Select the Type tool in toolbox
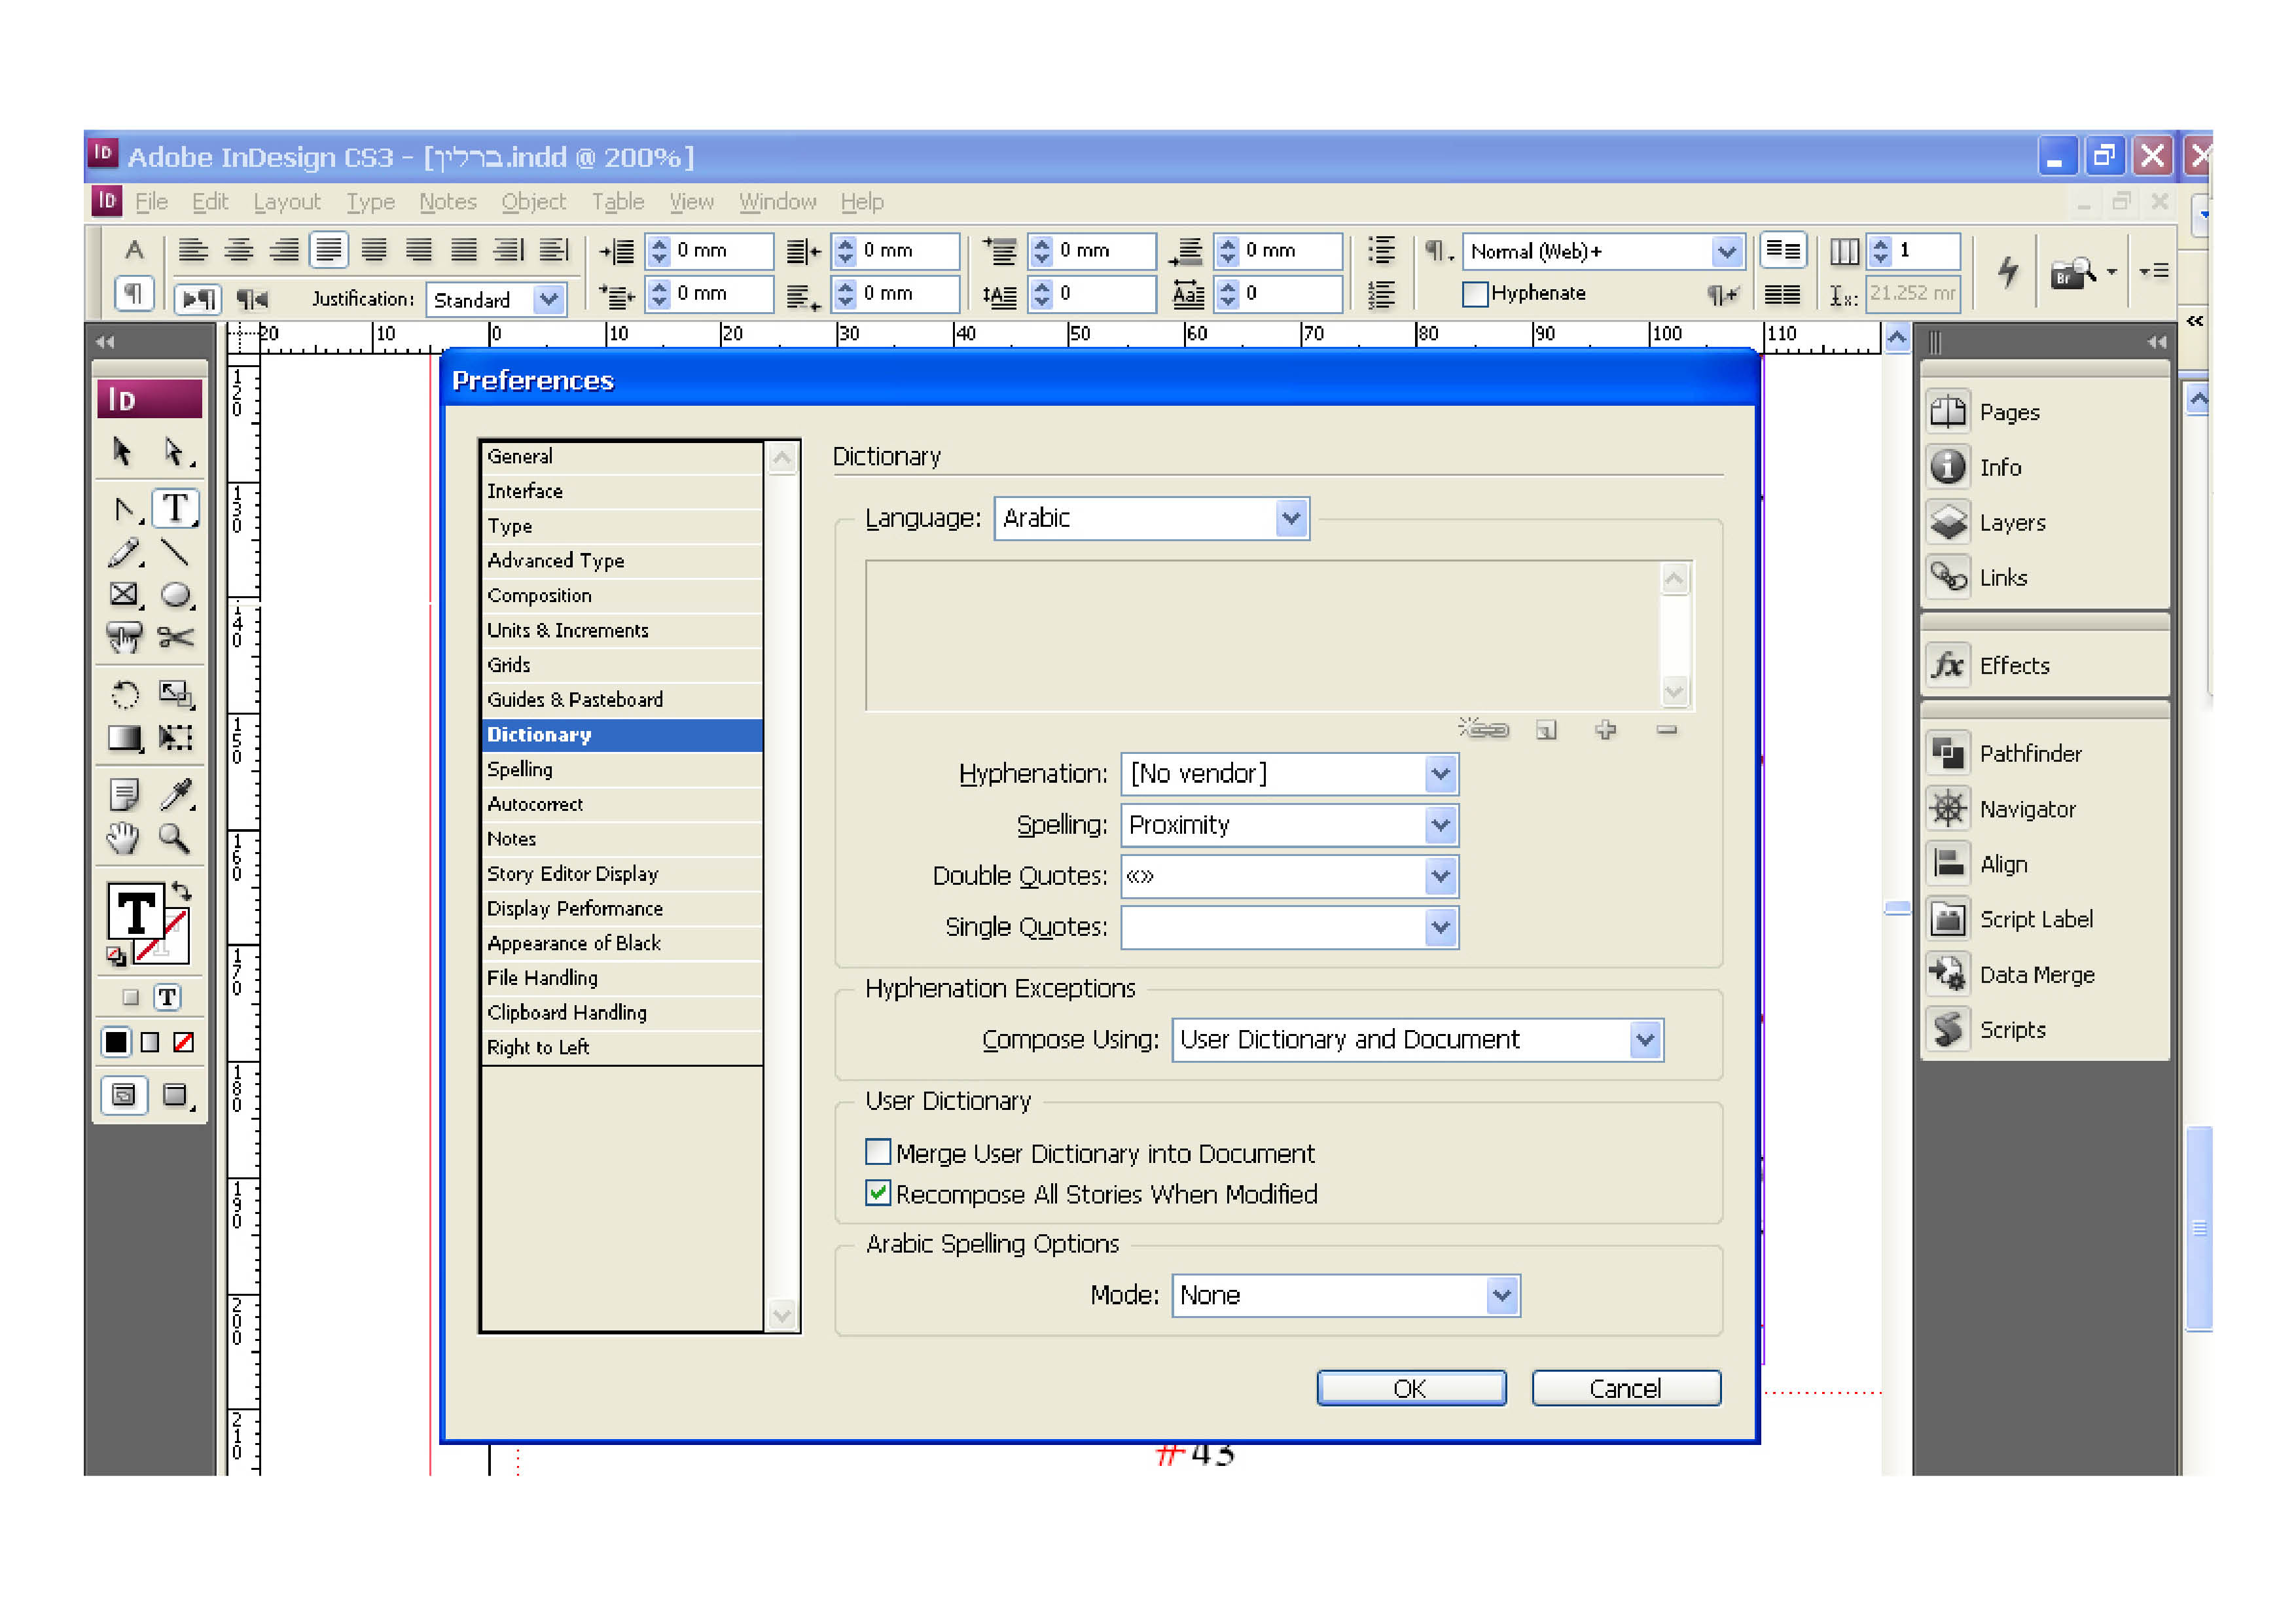The image size is (2296, 1623). click(175, 509)
